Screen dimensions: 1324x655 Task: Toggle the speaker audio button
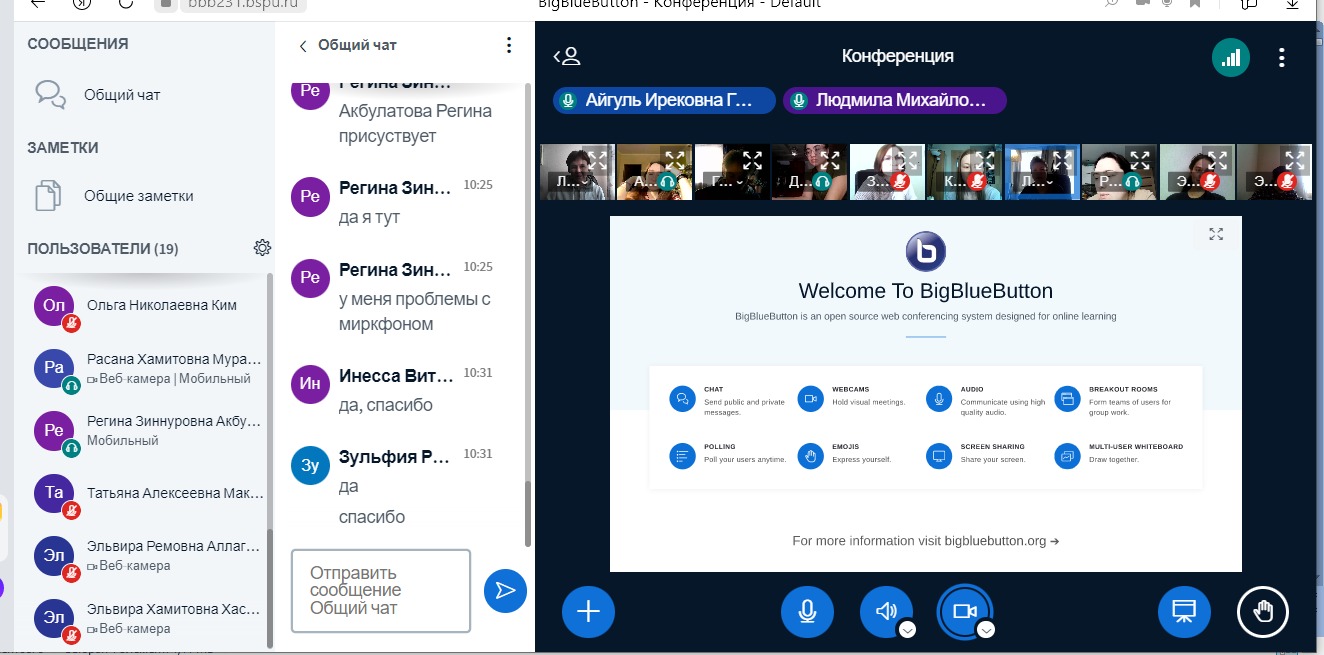point(885,611)
